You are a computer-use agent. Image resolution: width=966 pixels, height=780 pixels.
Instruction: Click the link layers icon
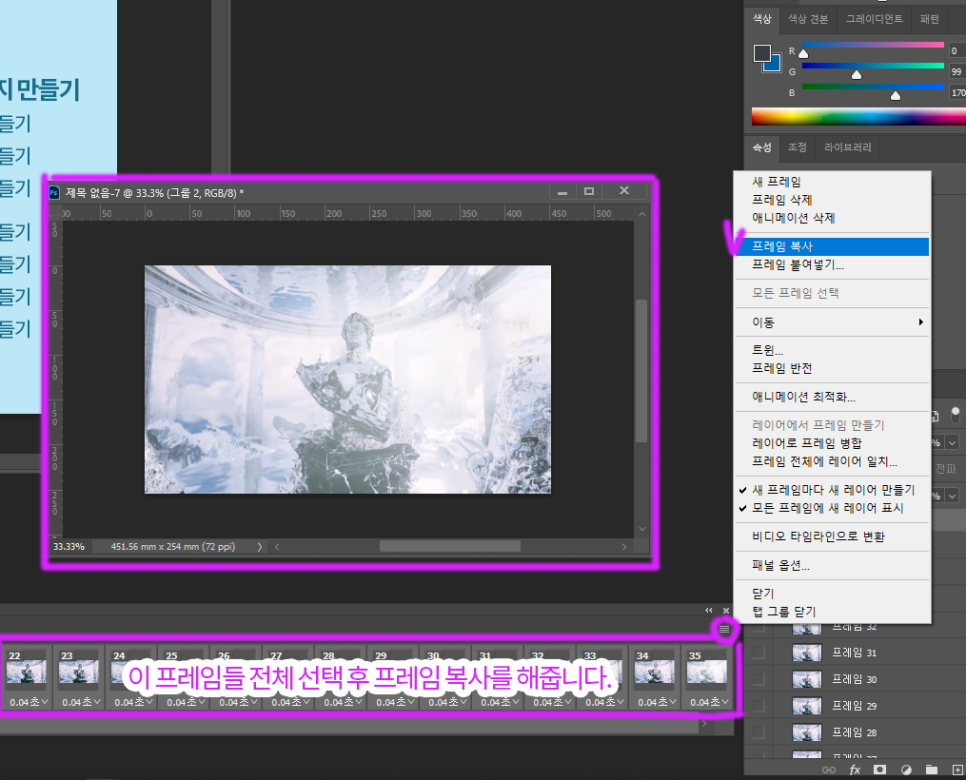click(829, 770)
